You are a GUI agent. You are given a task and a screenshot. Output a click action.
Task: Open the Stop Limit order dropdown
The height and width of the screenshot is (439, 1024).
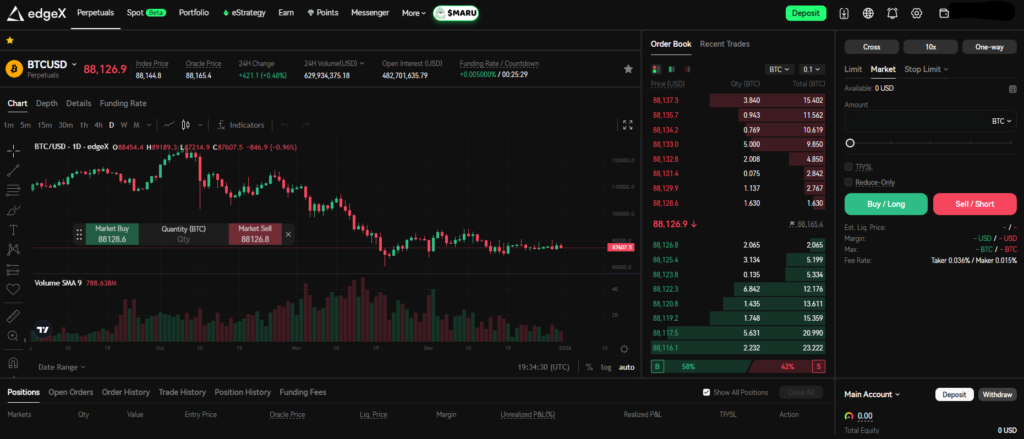point(926,69)
